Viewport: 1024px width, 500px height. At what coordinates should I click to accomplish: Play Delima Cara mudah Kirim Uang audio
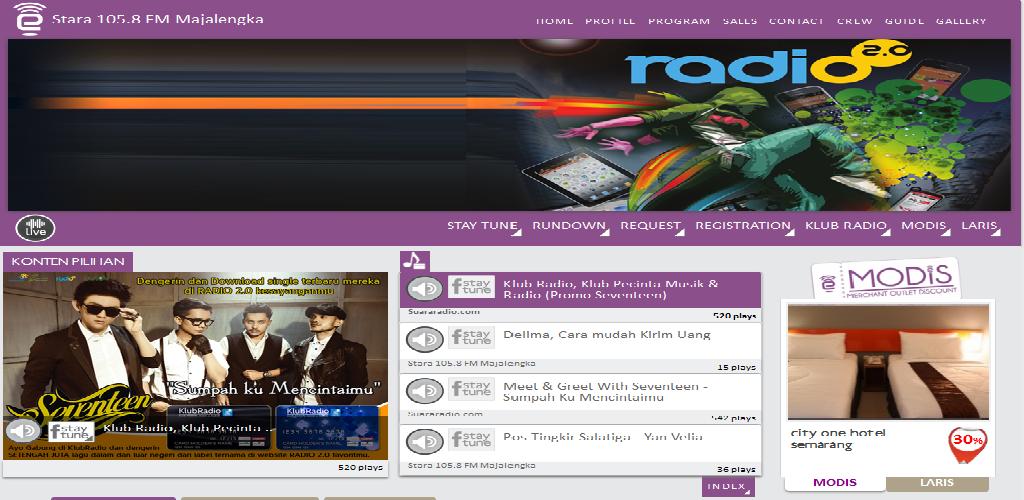(x=424, y=339)
